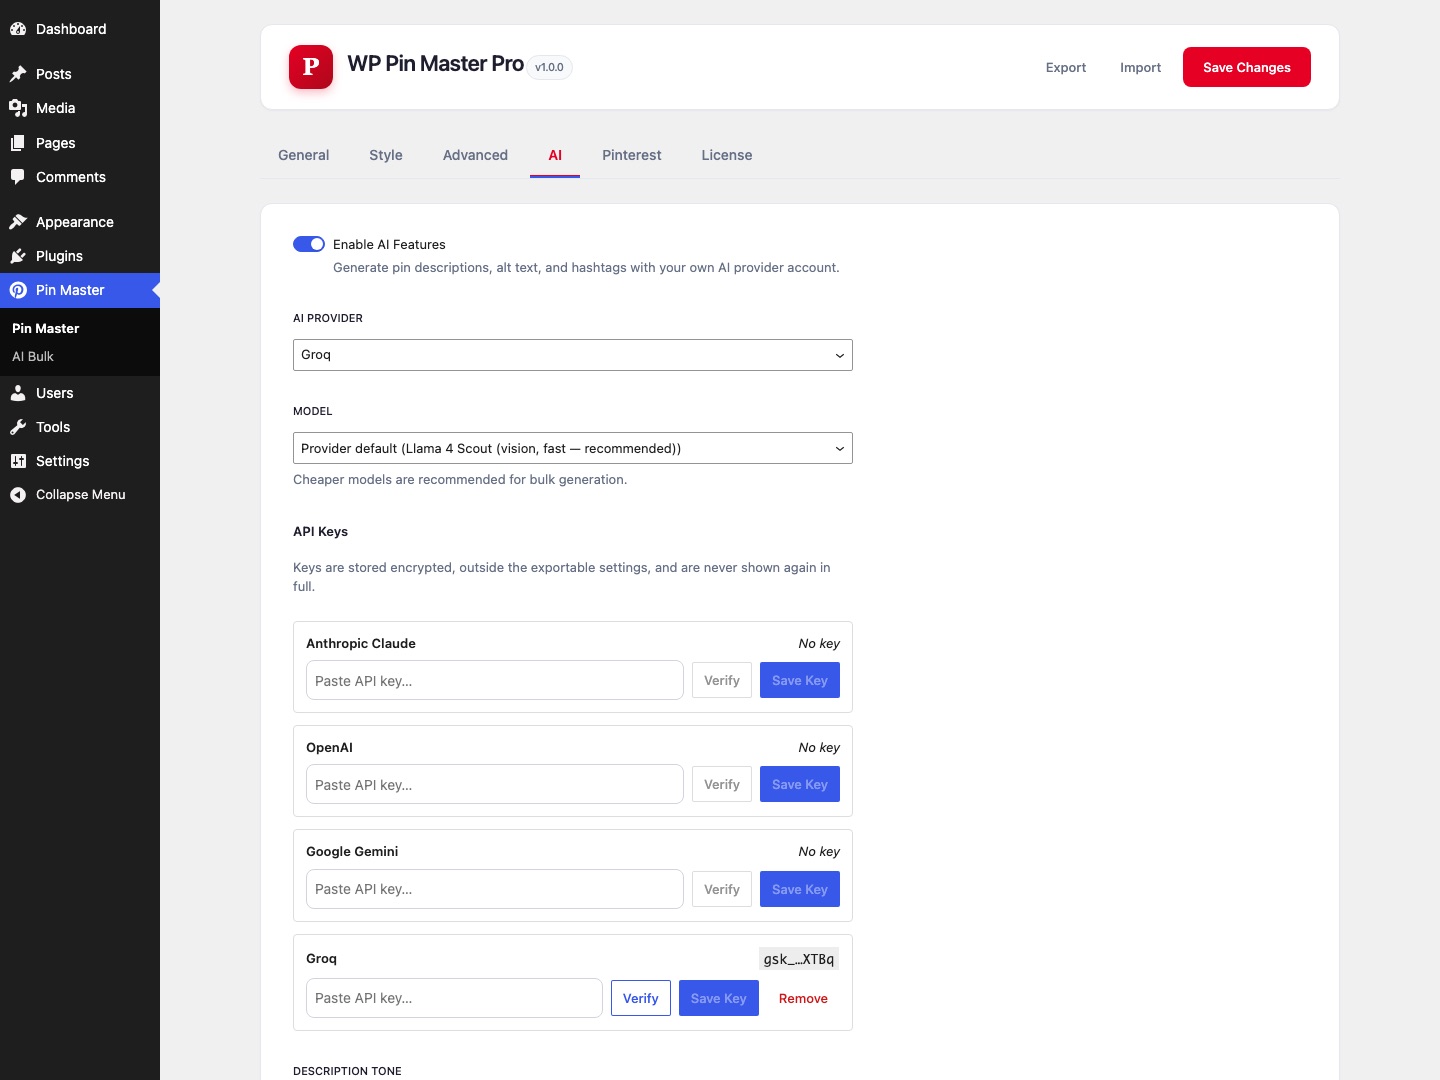Save the OpenAI key
Screen dimensions: 1440x1080
800,784
